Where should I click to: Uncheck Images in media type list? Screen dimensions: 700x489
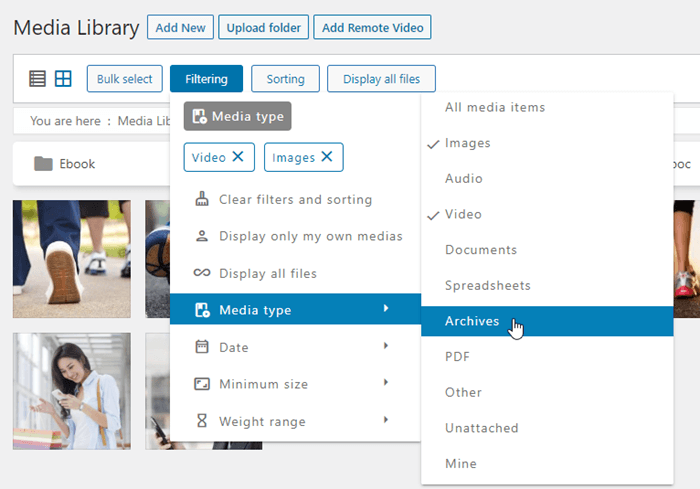pyautogui.click(x=467, y=143)
